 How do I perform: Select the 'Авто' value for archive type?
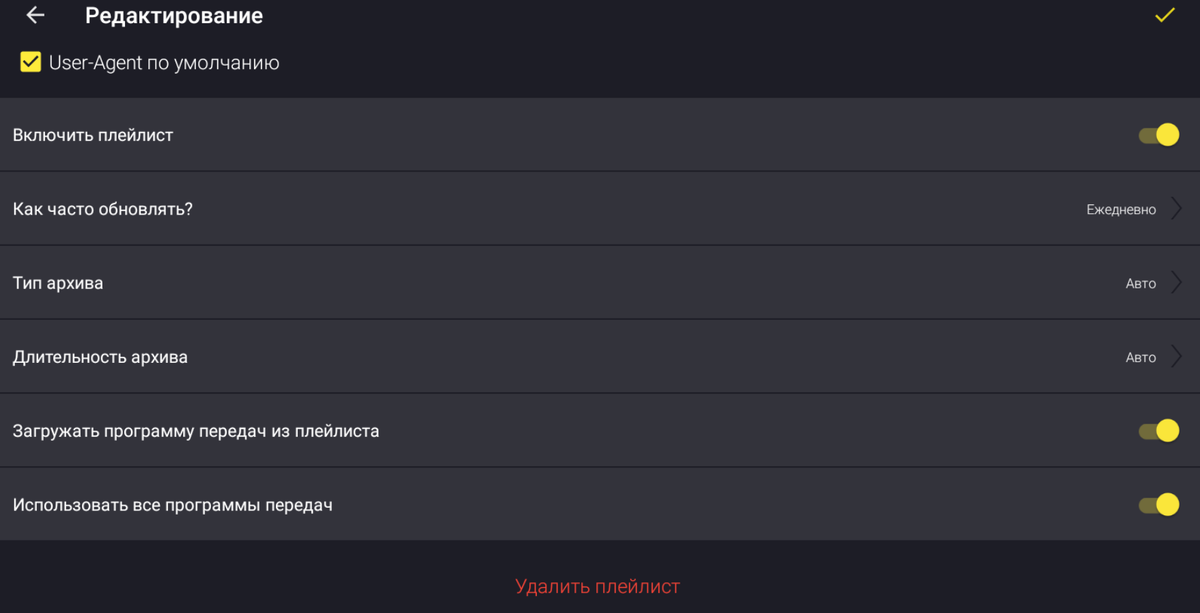tap(1140, 284)
